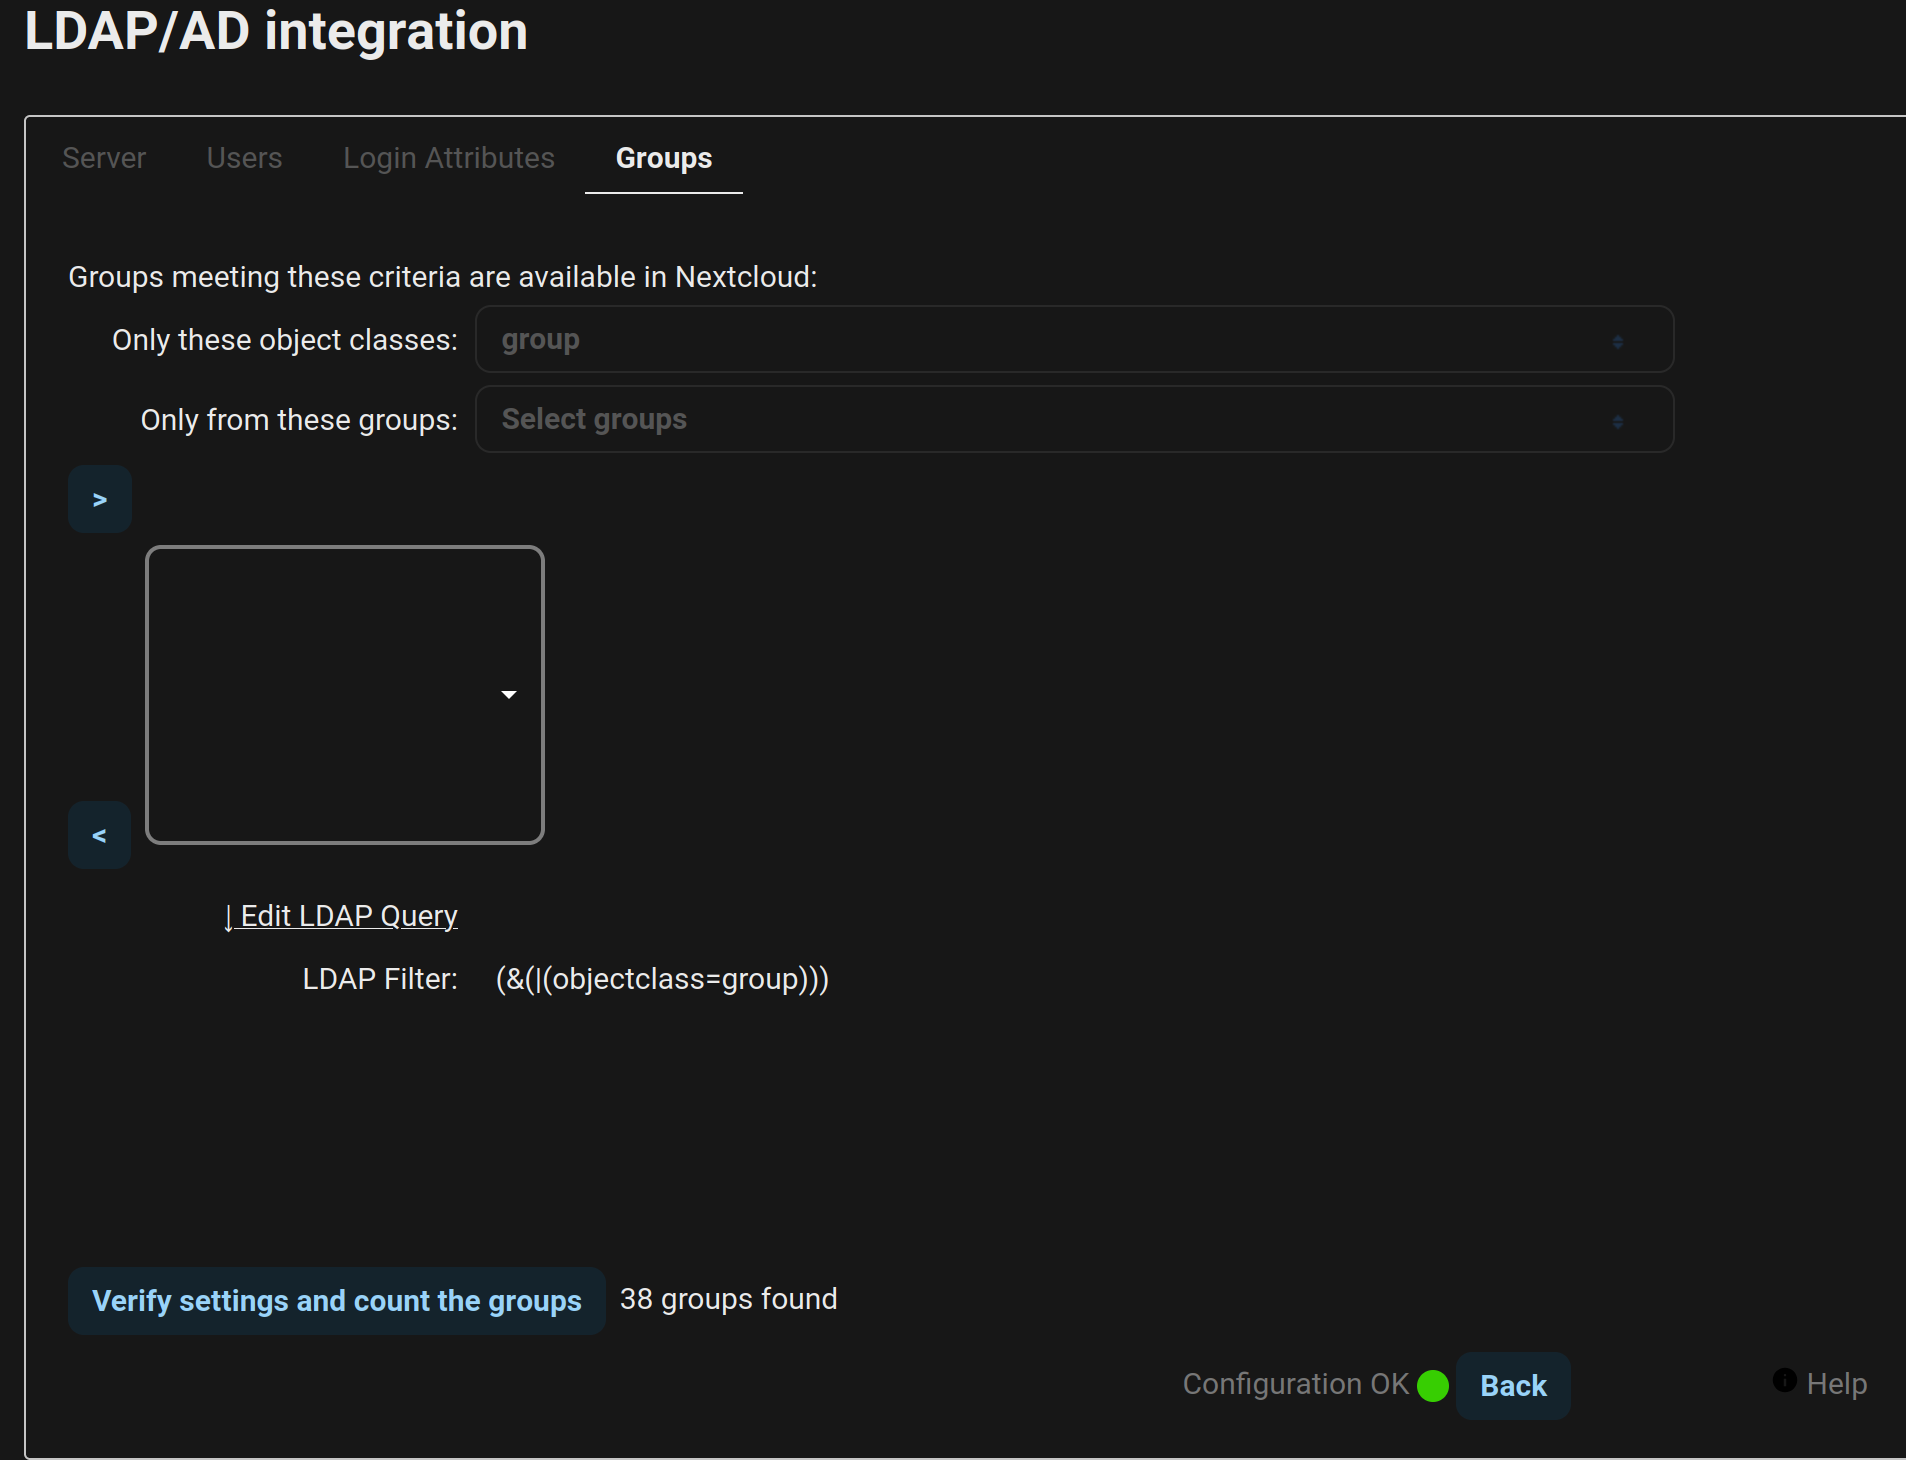
Task: Click the green configuration status indicator
Action: tap(1433, 1386)
